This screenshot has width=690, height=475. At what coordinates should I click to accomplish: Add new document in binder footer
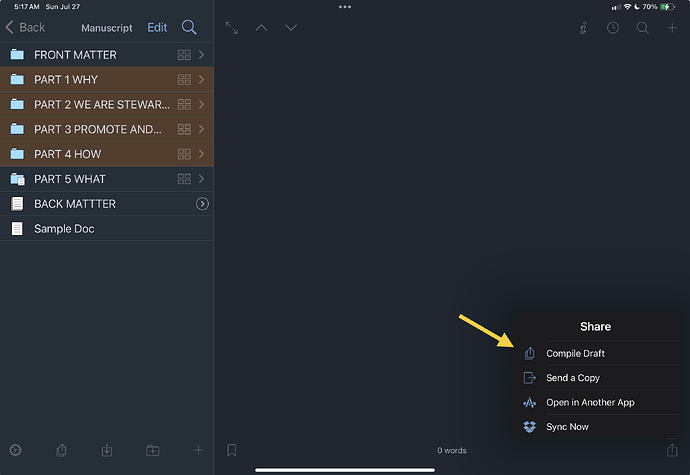coord(198,450)
